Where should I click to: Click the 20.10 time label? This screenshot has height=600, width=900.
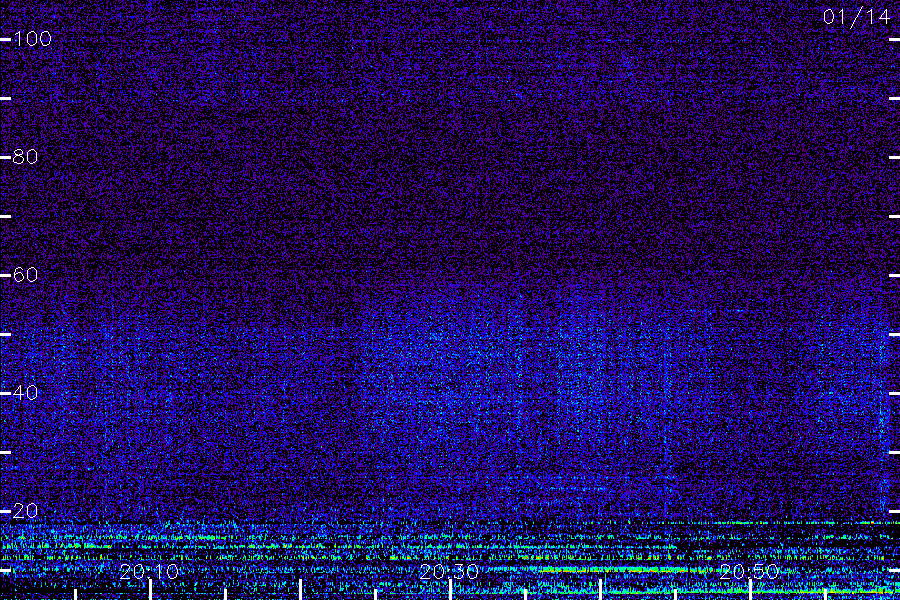(x=149, y=571)
